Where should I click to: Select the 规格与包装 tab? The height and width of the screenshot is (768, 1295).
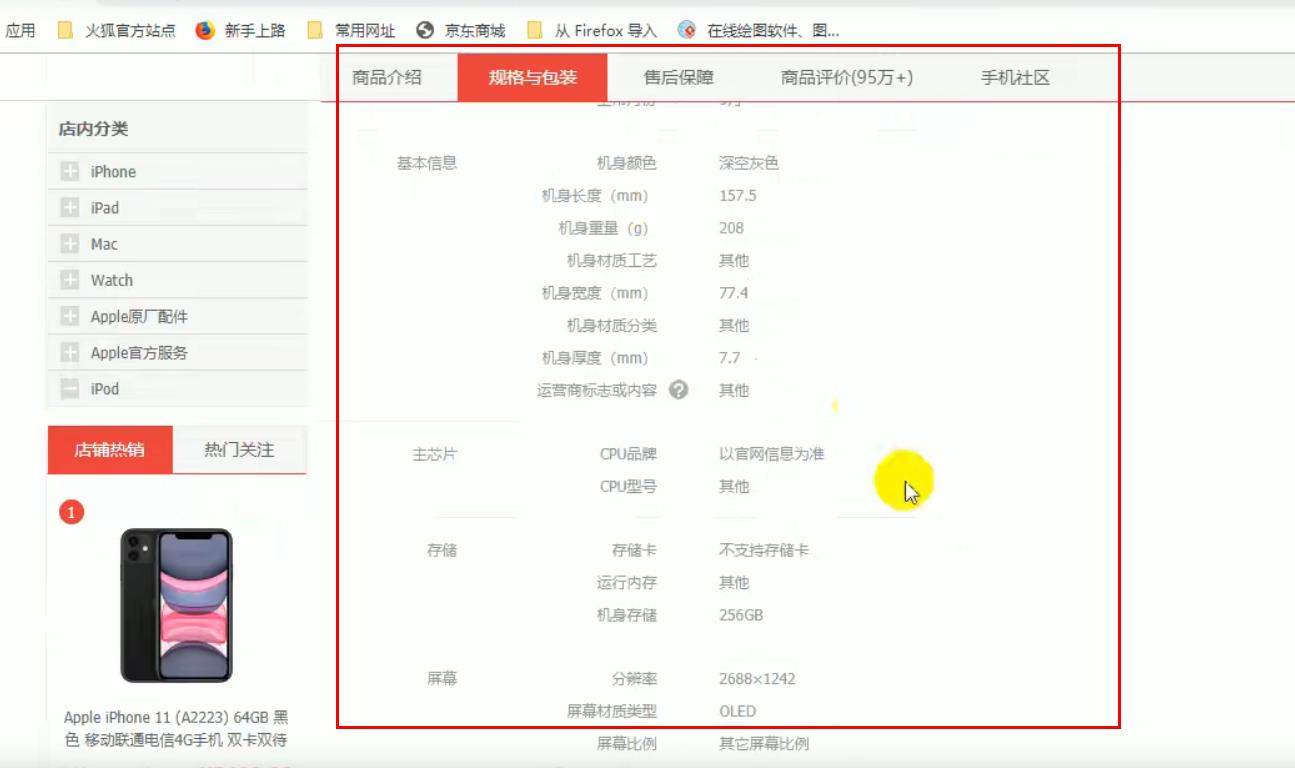click(533, 77)
